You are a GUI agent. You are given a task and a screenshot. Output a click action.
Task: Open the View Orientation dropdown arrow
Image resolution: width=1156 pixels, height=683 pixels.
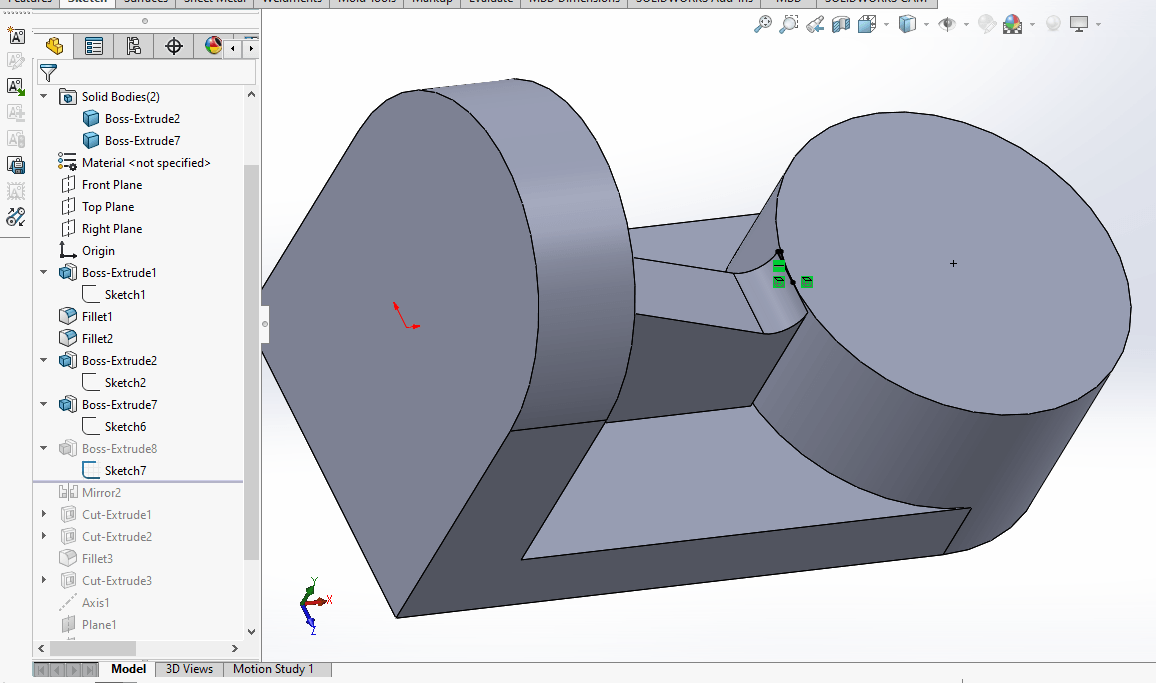tap(886, 24)
